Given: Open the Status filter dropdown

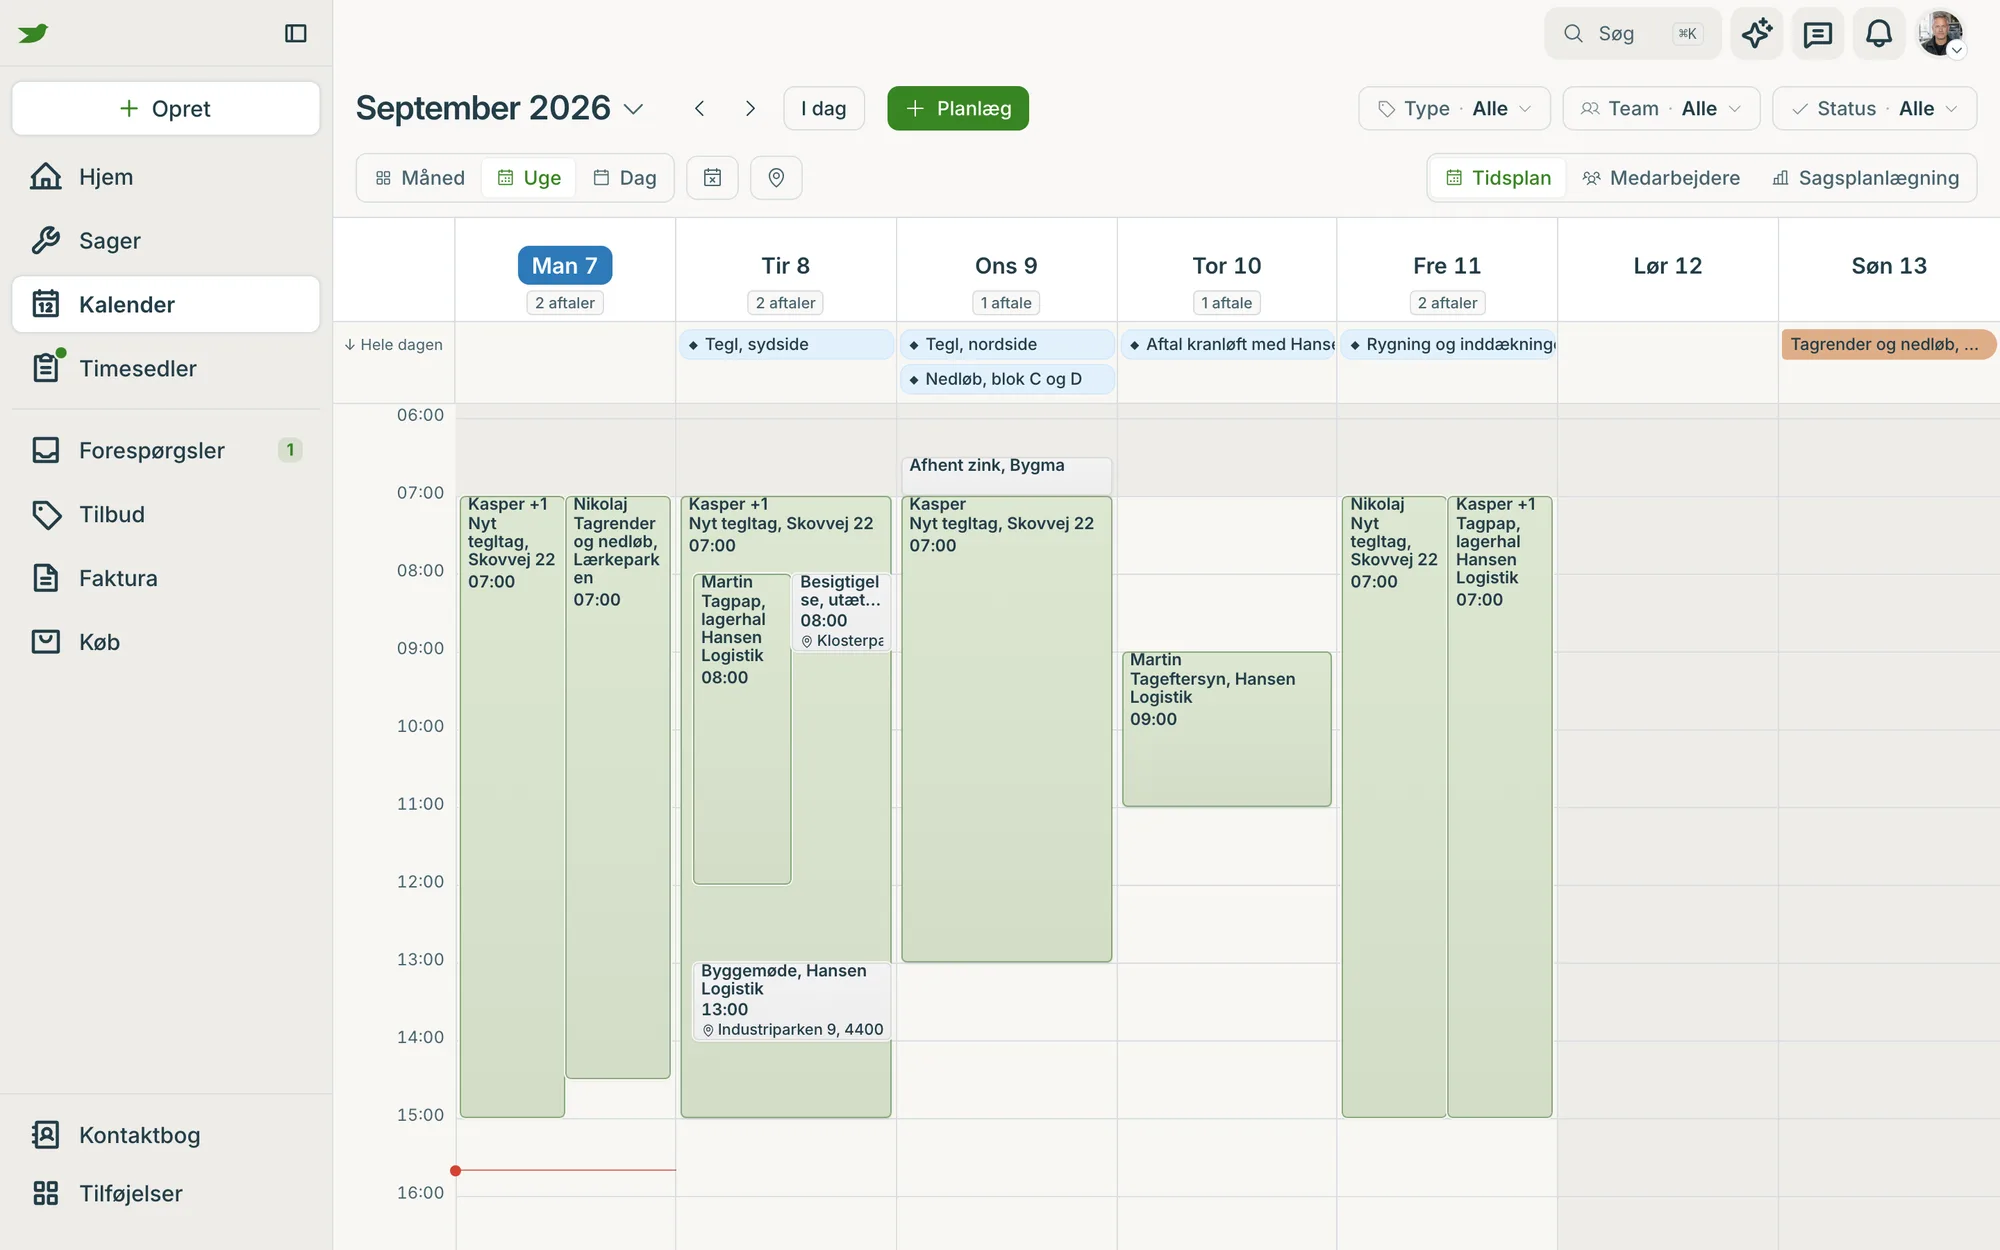Looking at the screenshot, I should (x=1874, y=108).
